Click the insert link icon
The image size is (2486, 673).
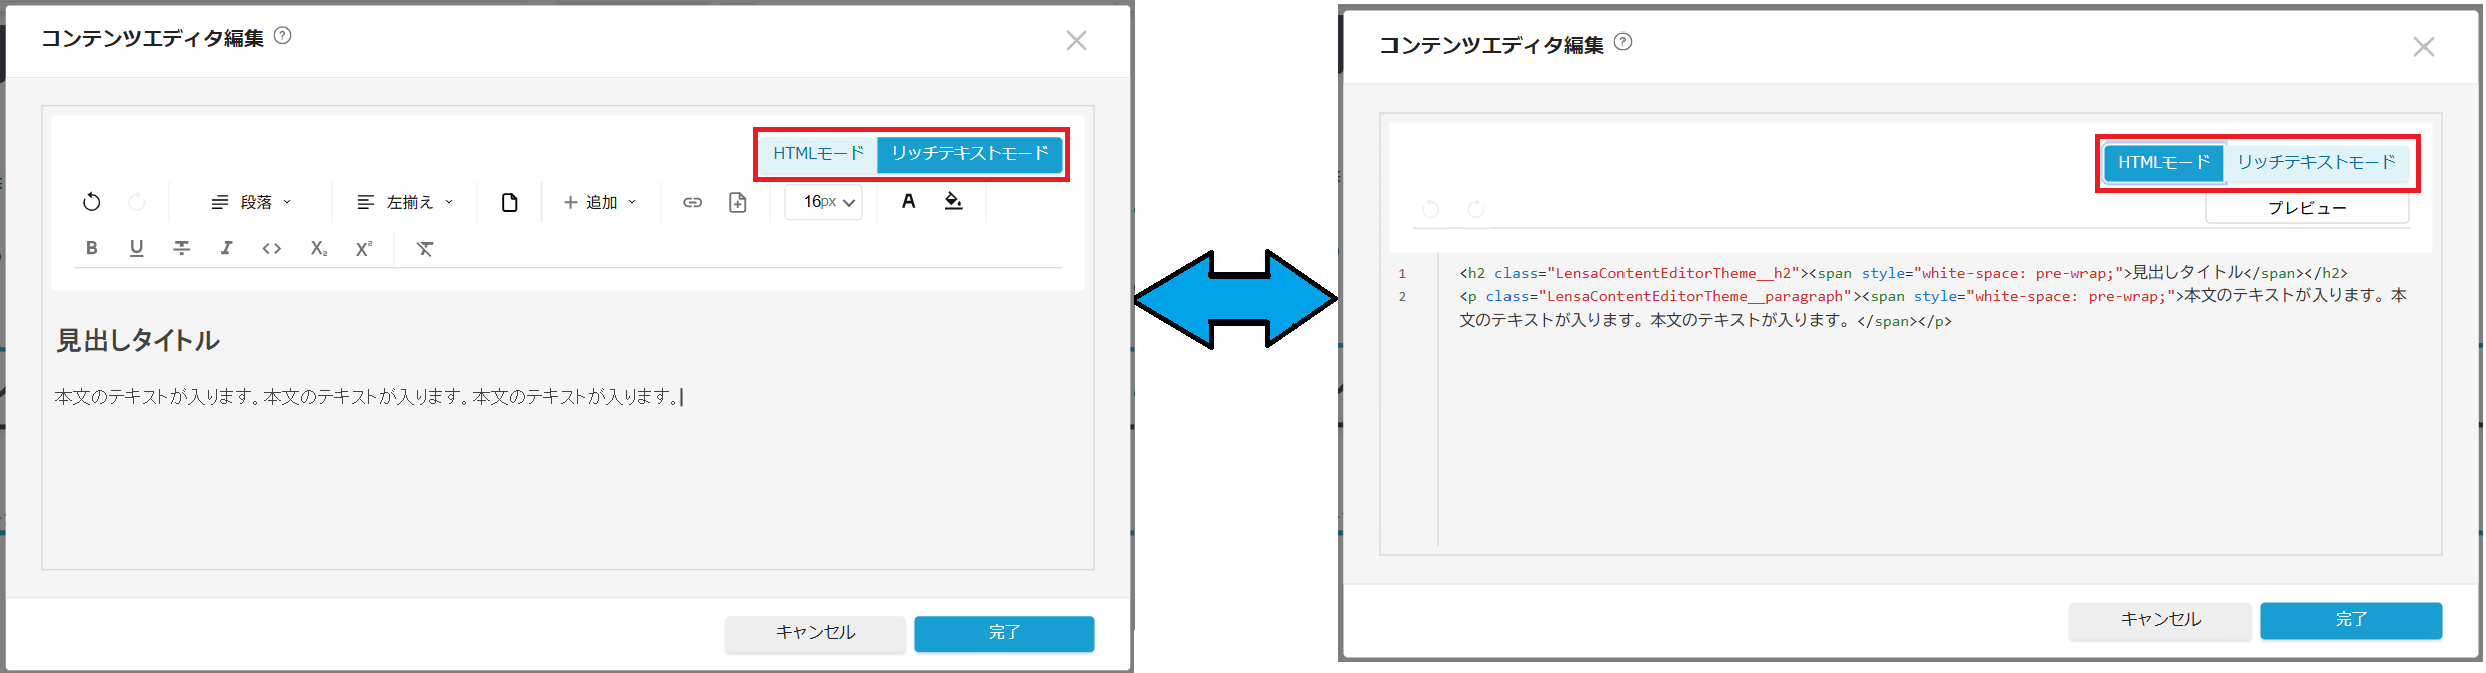[692, 202]
